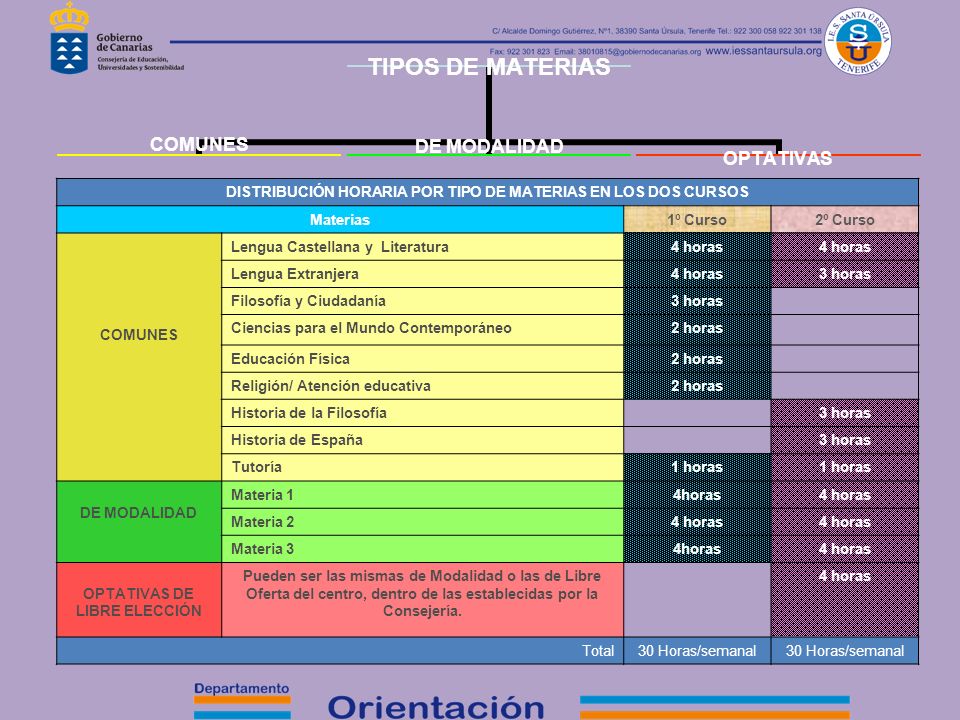Click 1º Curso hours for Filosofía y Ciudadanía
960x720 pixels.
(697, 301)
